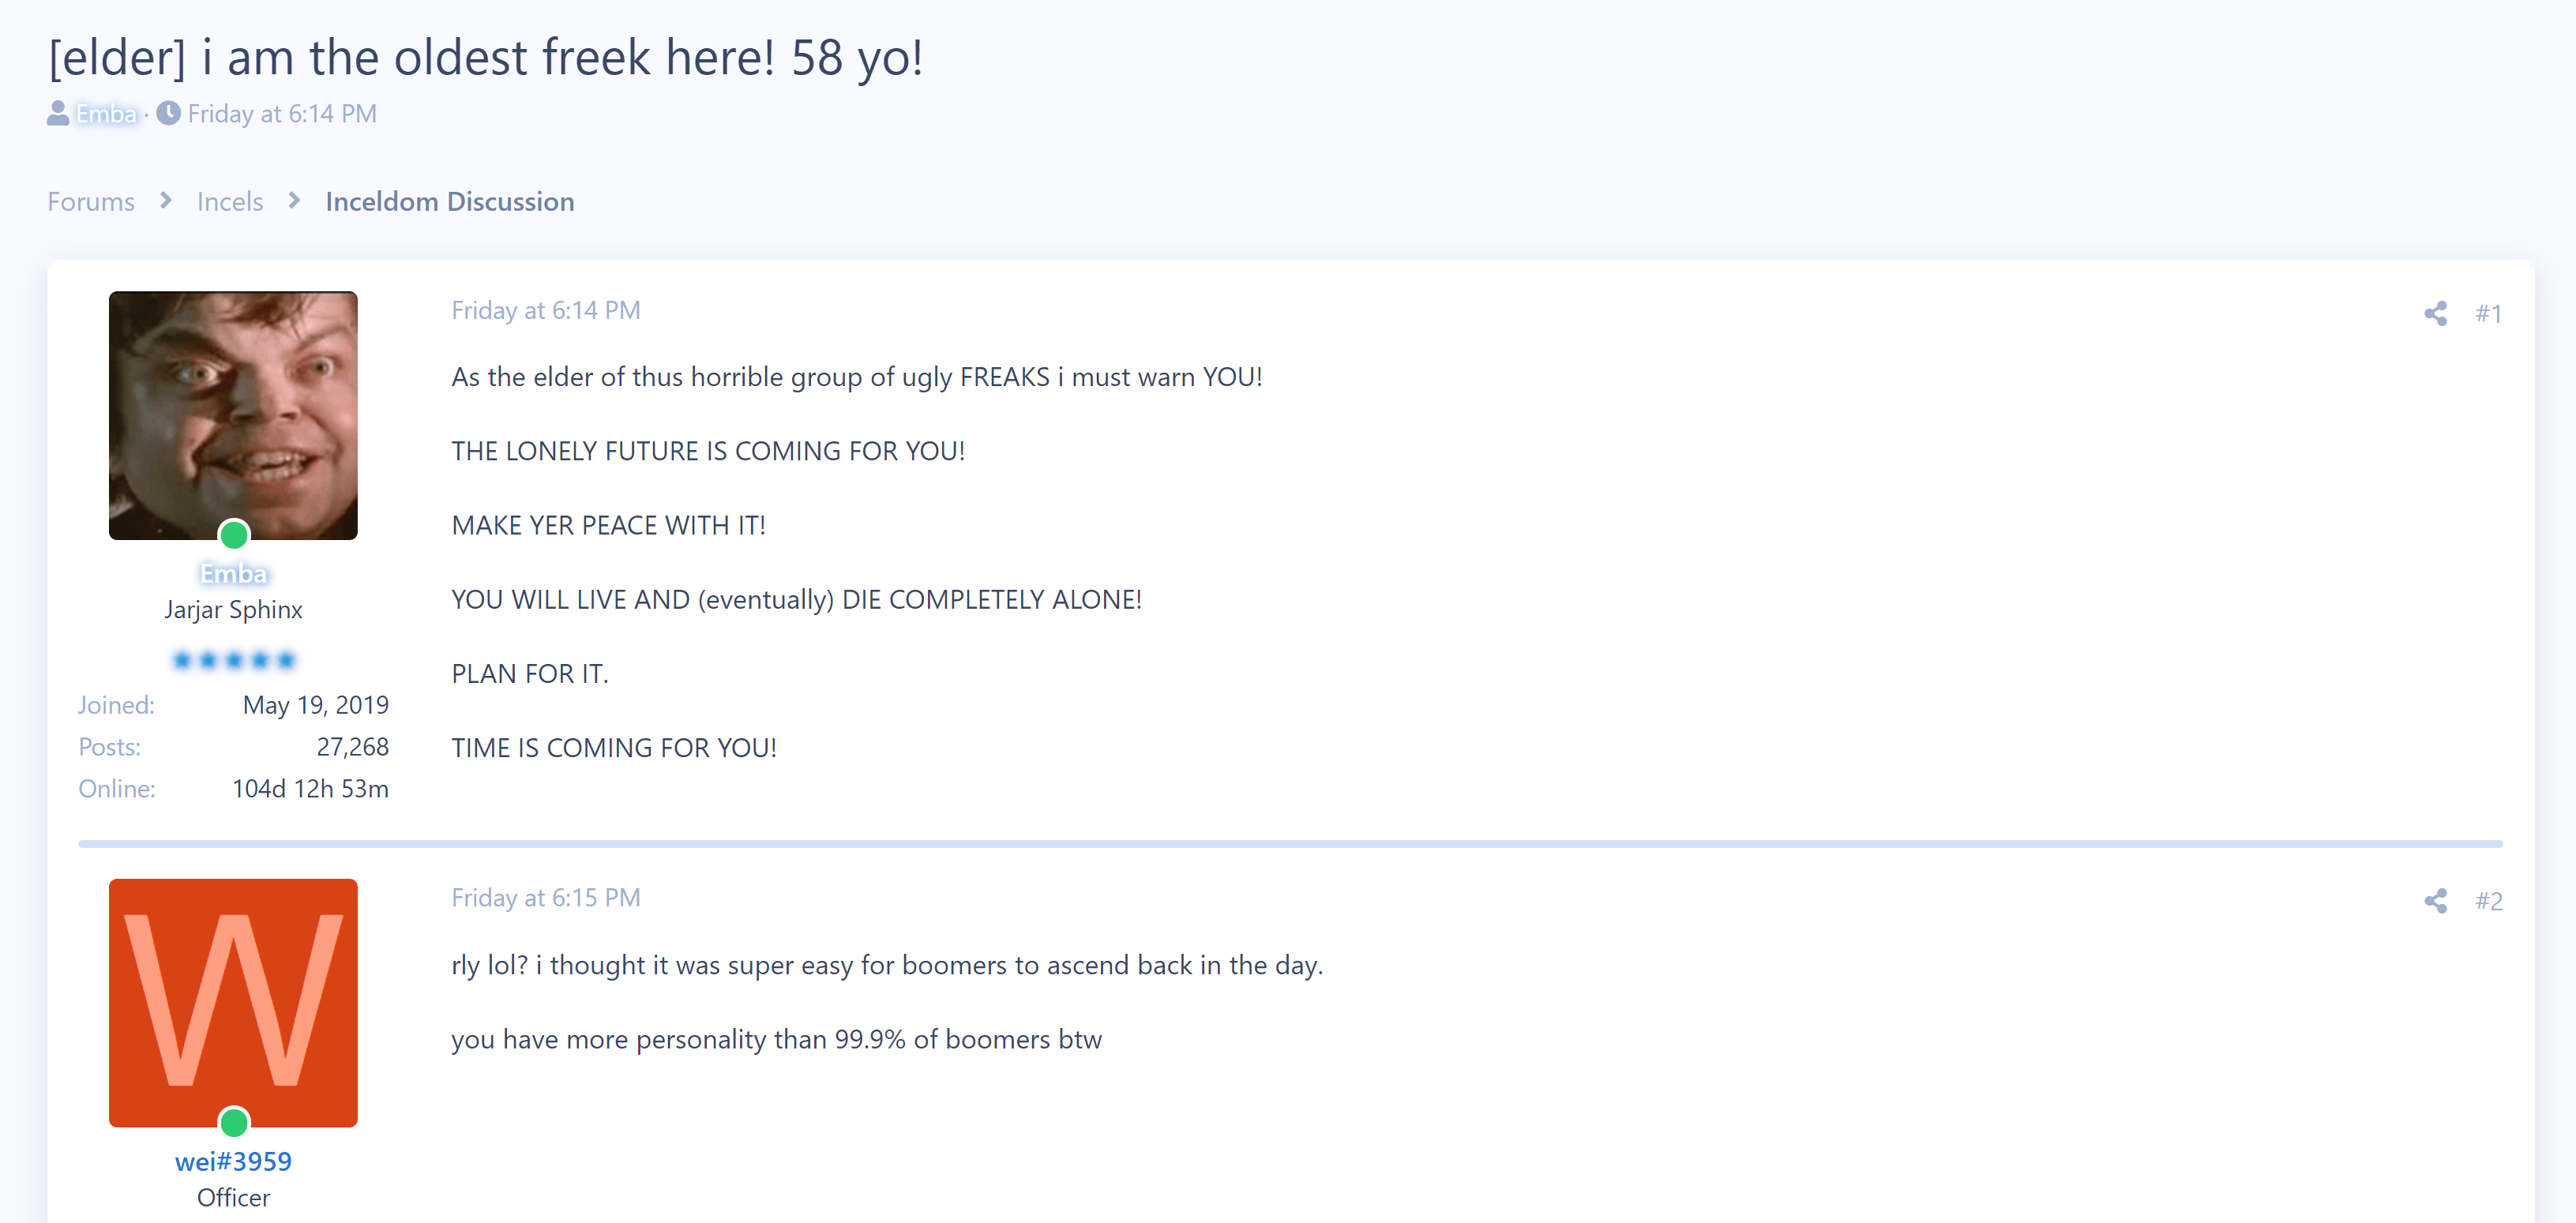The image size is (2576, 1223).
Task: Click Emba's username under the avatar
Action: (233, 573)
